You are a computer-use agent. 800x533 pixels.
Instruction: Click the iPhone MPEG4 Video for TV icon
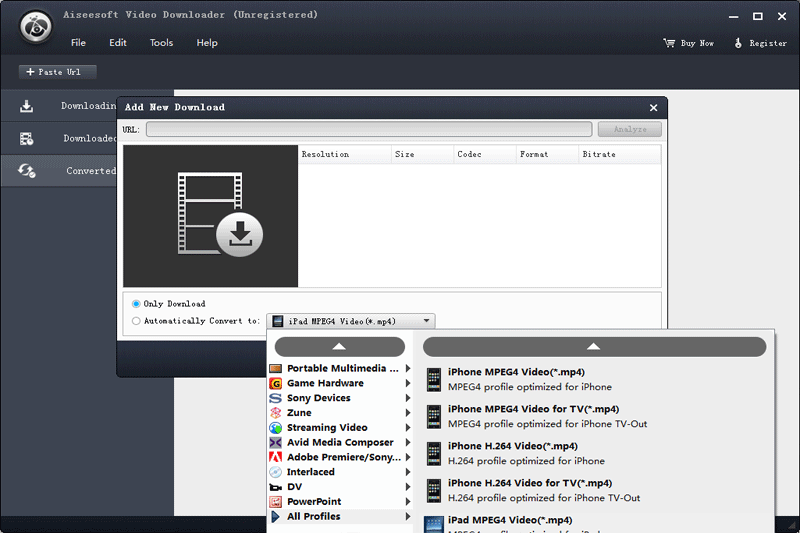tap(434, 417)
